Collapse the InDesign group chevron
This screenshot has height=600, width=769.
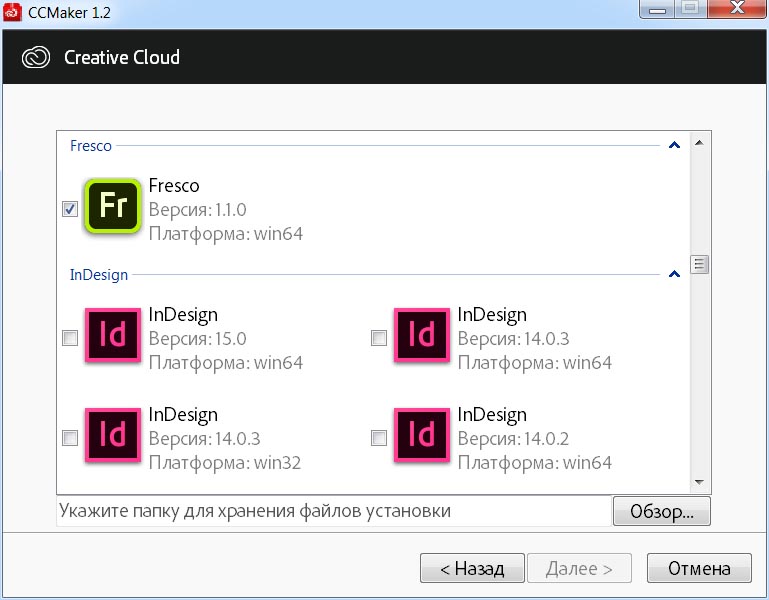coord(674,274)
